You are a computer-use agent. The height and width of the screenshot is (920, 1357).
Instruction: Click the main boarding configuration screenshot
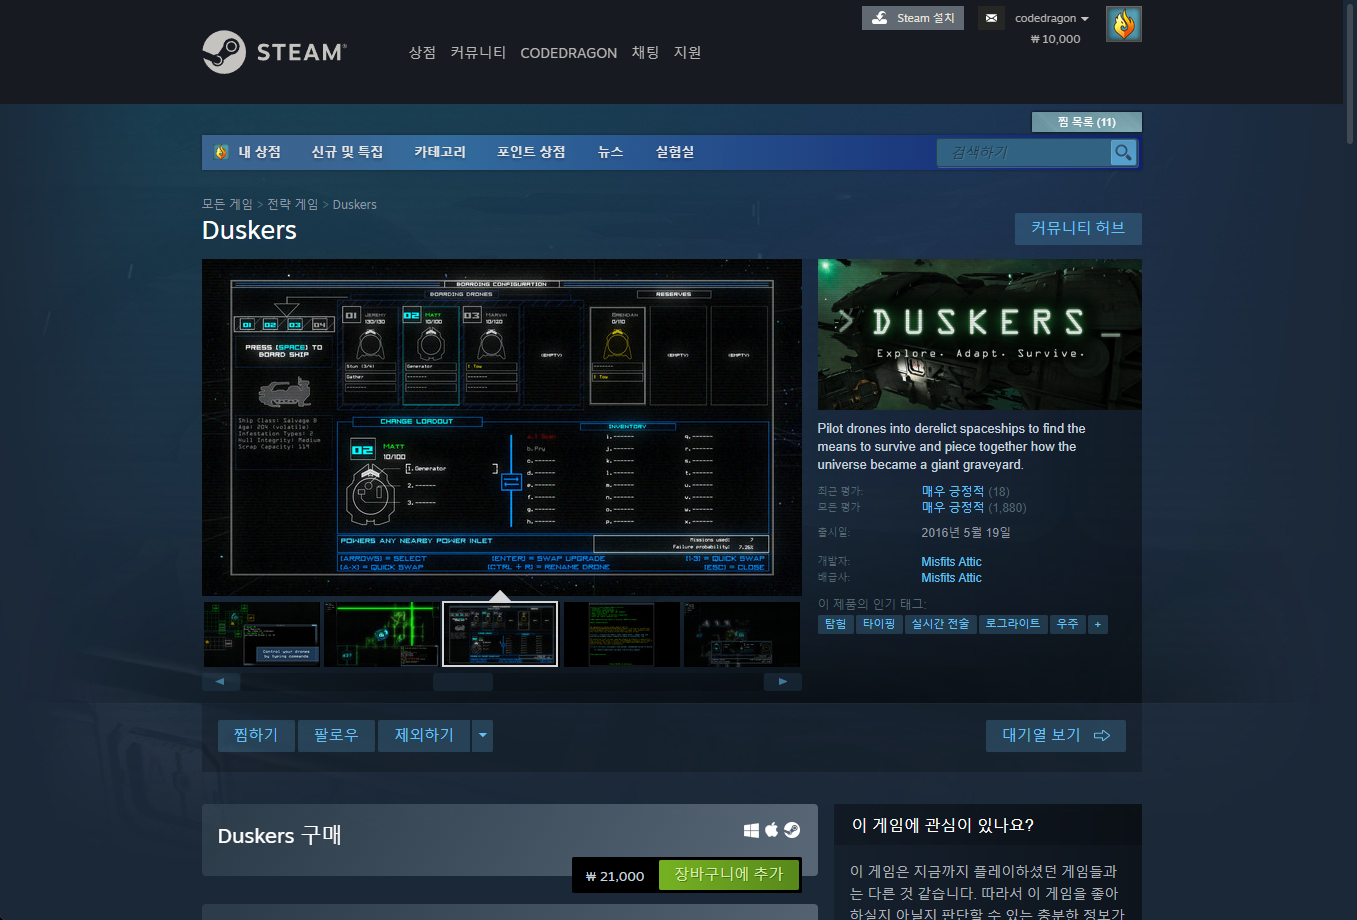(502, 427)
